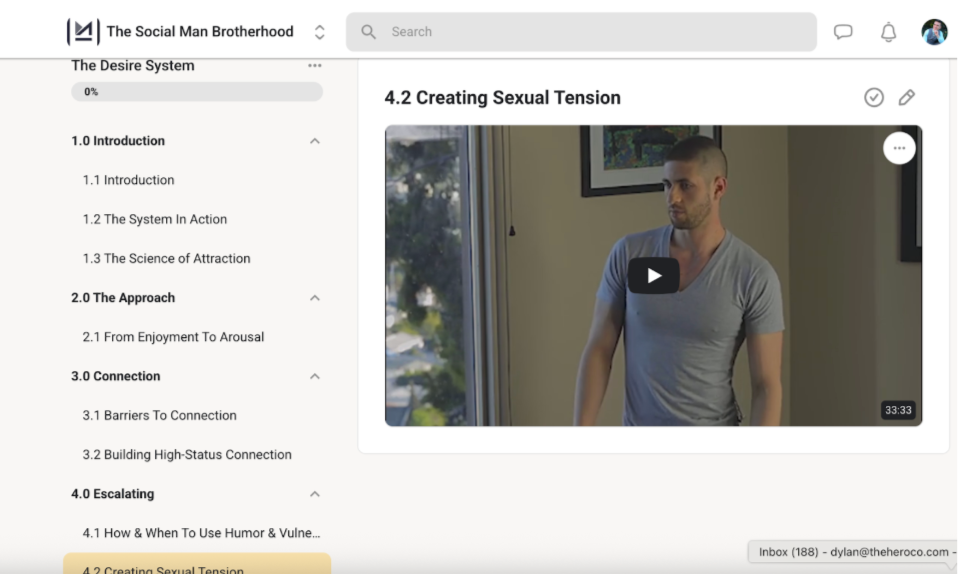Open lesson 3.1 Barriers To Connection
This screenshot has width=958, height=574.
pos(159,415)
